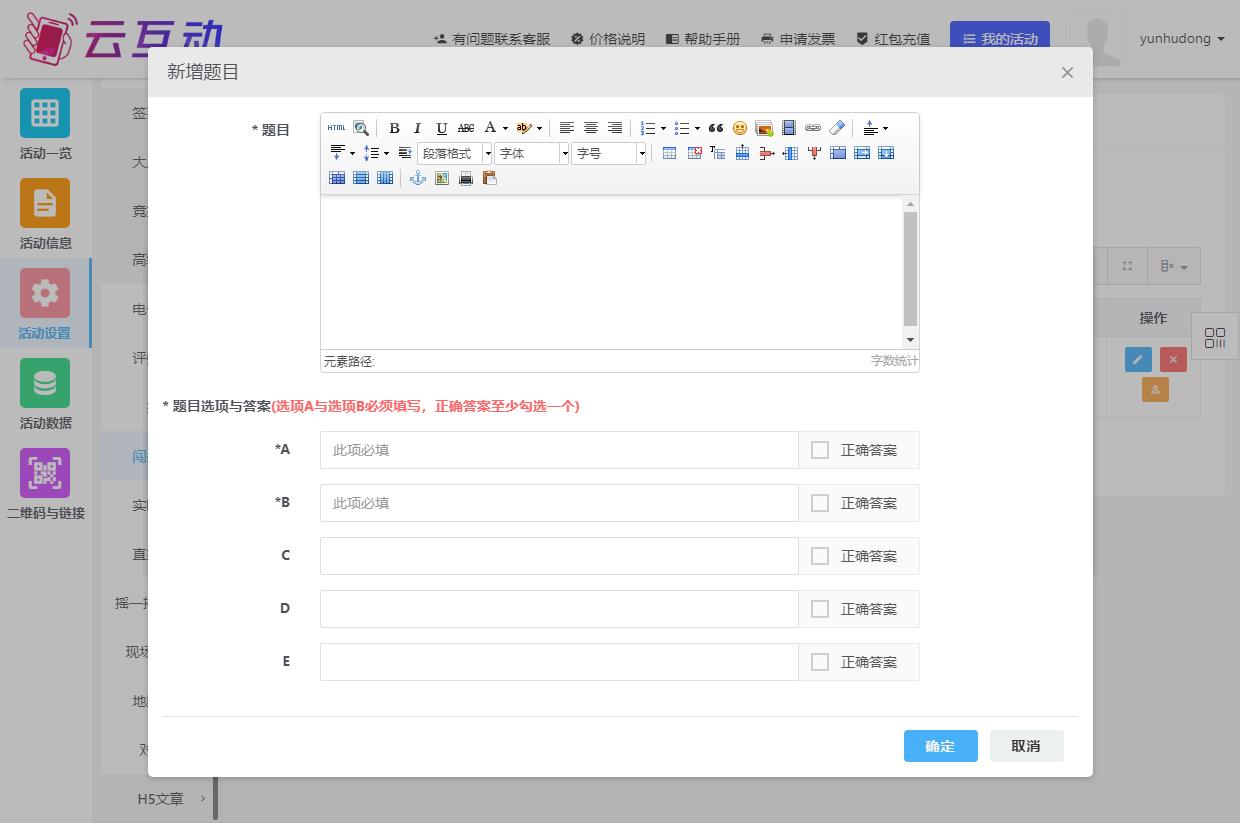
Task: Open 活动数据 sidebar icon
Action: [45, 383]
